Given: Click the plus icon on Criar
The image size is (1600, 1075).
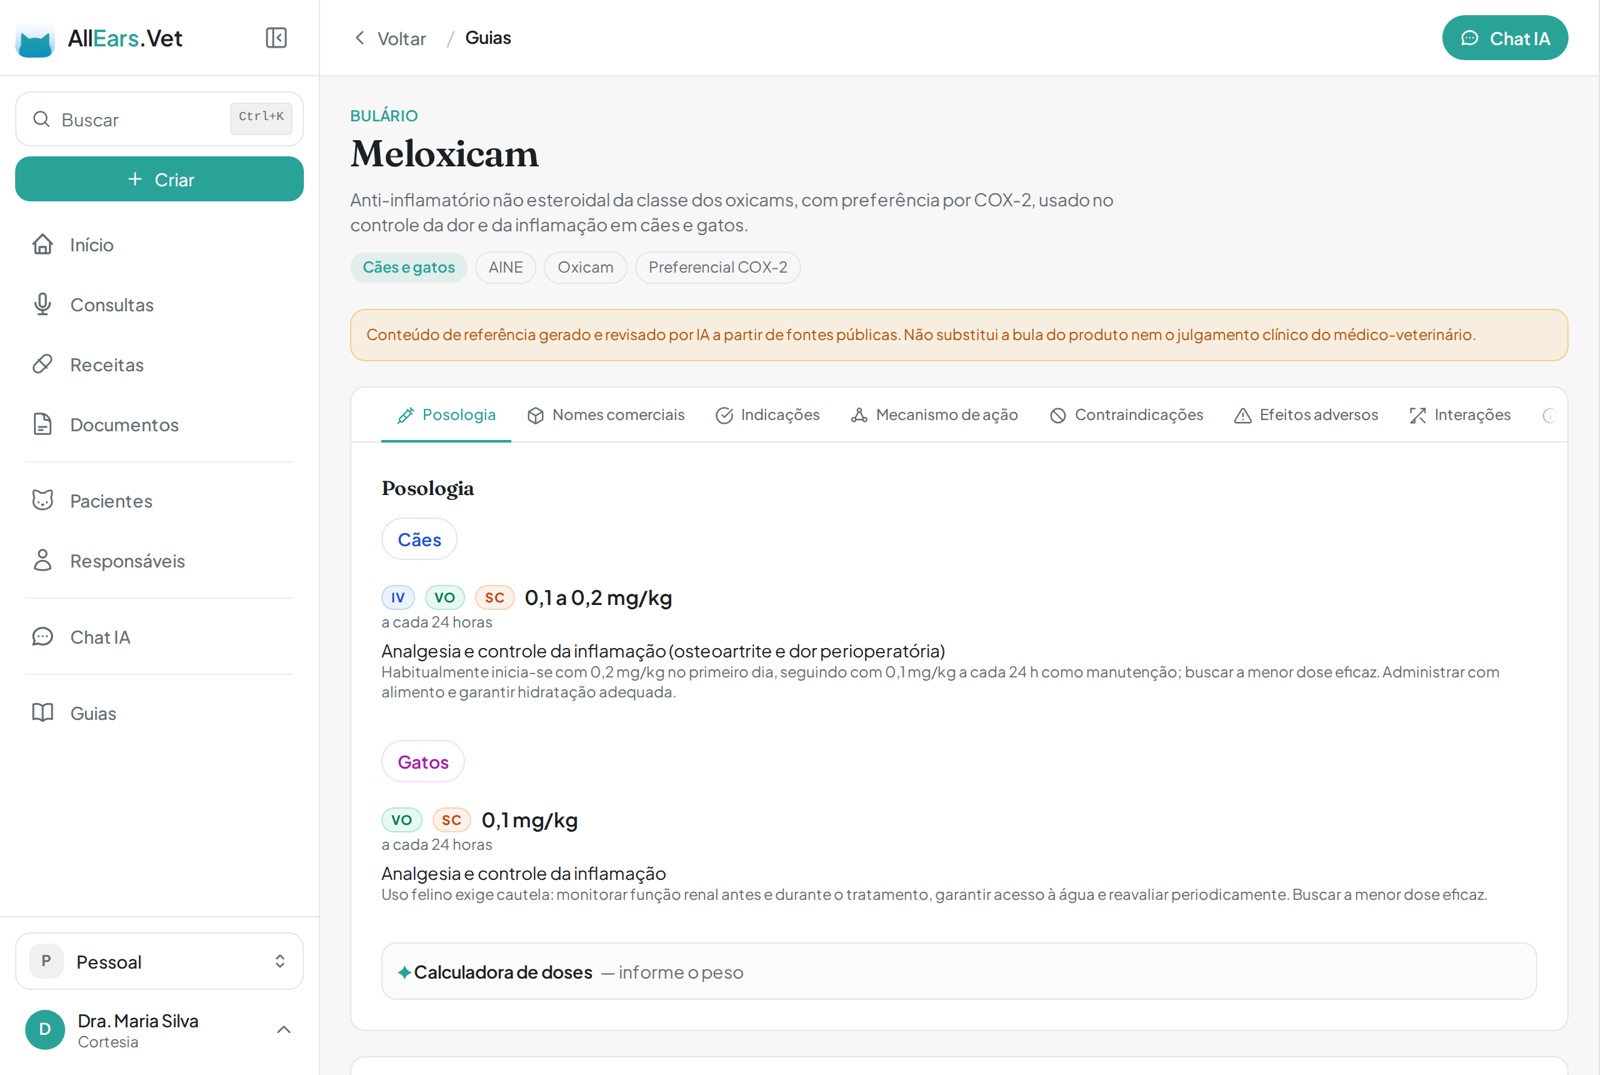Looking at the screenshot, I should (135, 179).
